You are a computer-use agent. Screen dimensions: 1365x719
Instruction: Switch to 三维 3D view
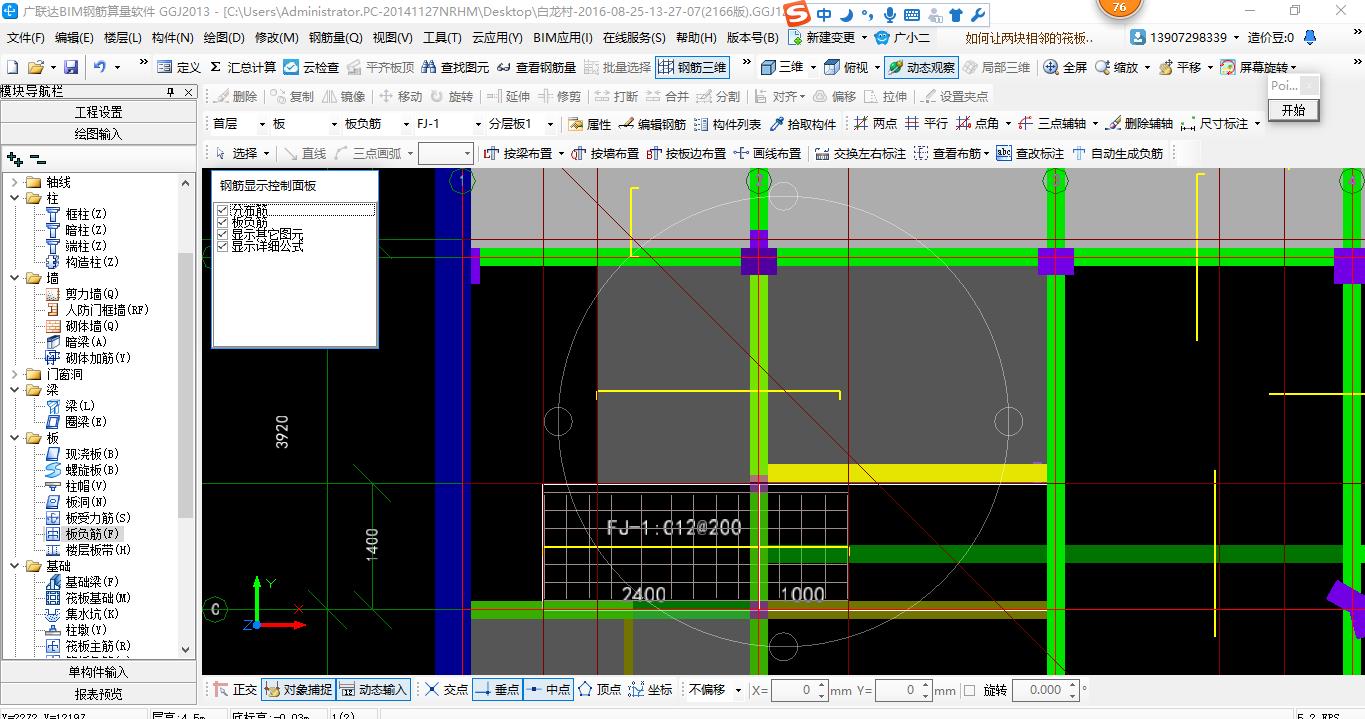tap(782, 67)
